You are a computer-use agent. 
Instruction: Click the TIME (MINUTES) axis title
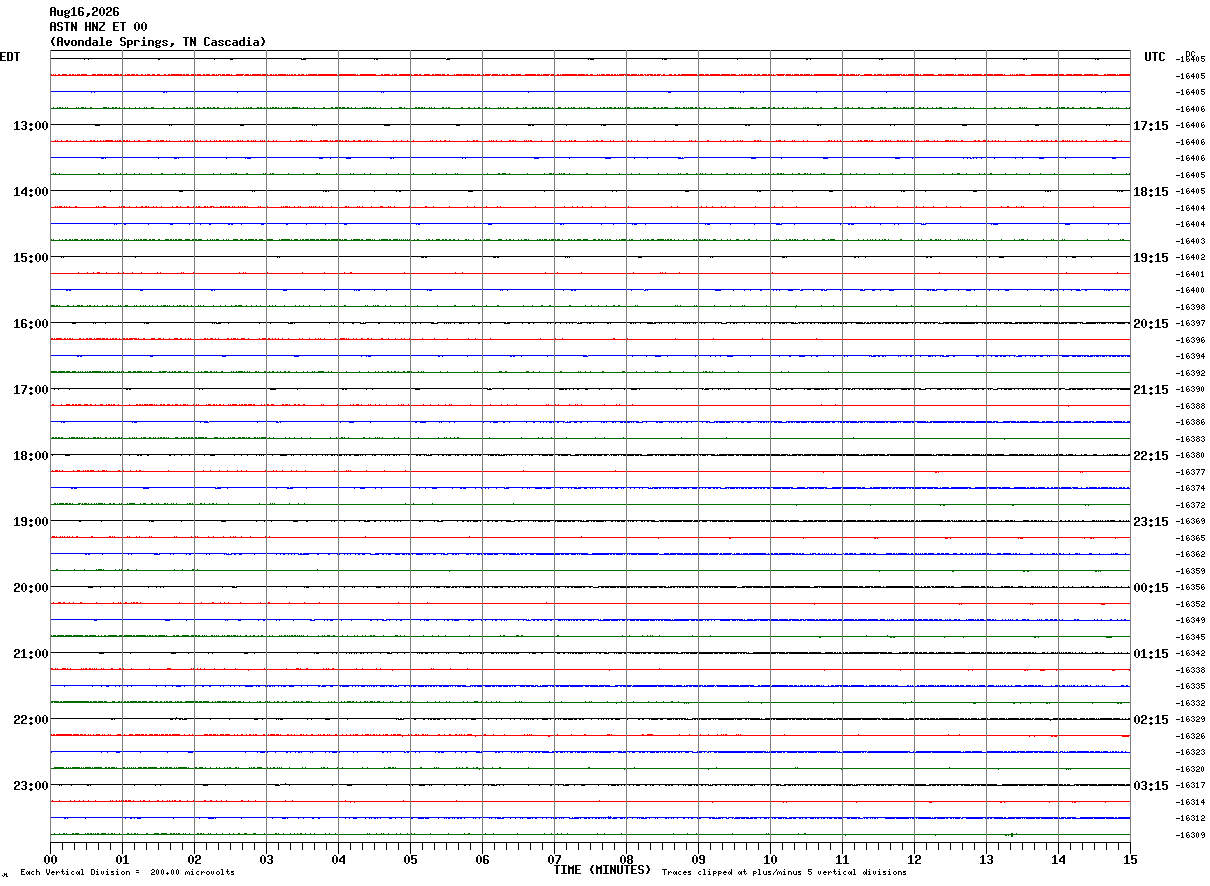pos(602,870)
